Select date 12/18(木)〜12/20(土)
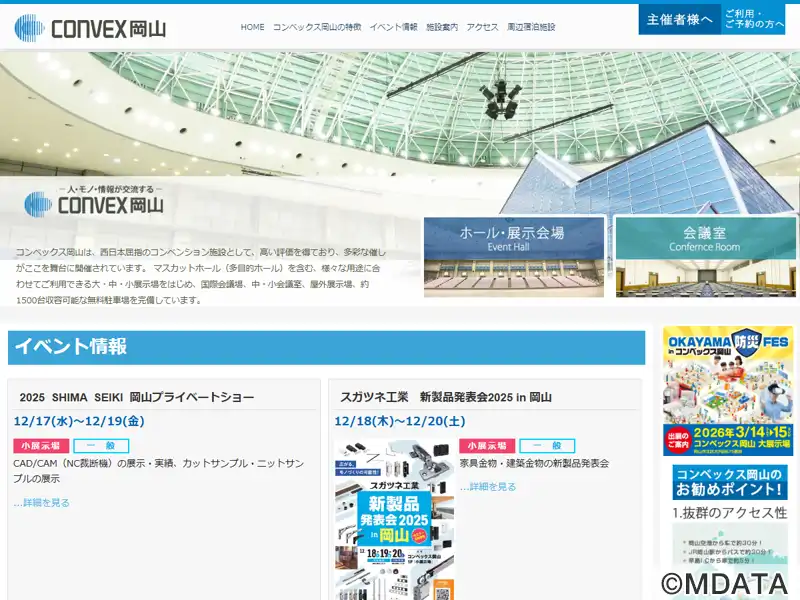This screenshot has width=800, height=600. tap(400, 421)
